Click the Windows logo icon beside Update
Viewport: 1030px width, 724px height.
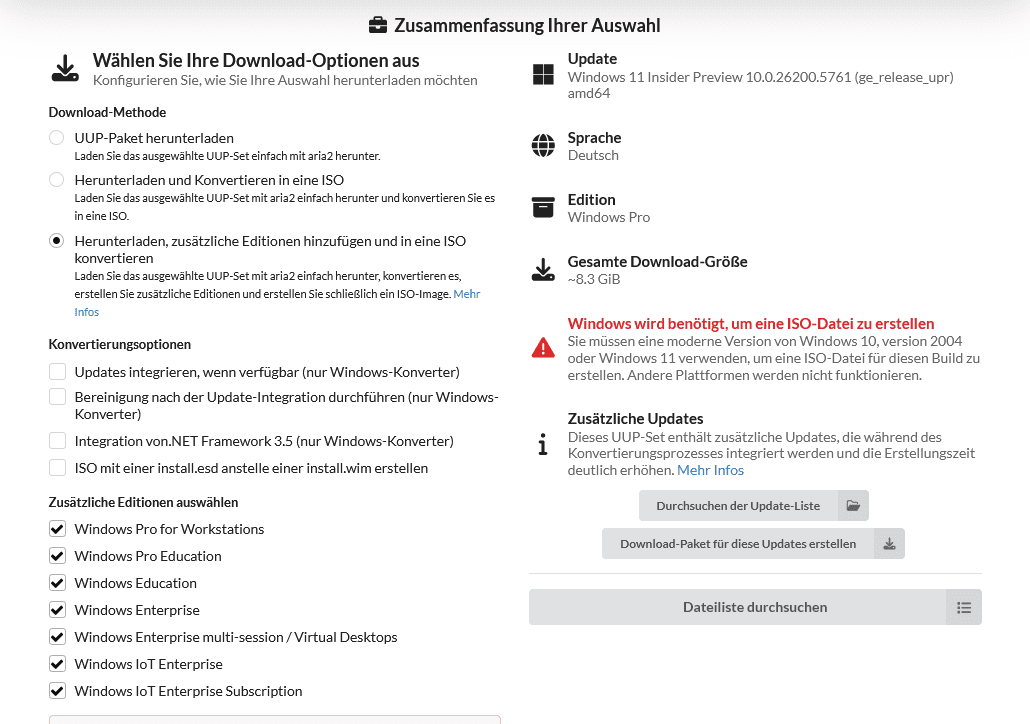click(543, 75)
